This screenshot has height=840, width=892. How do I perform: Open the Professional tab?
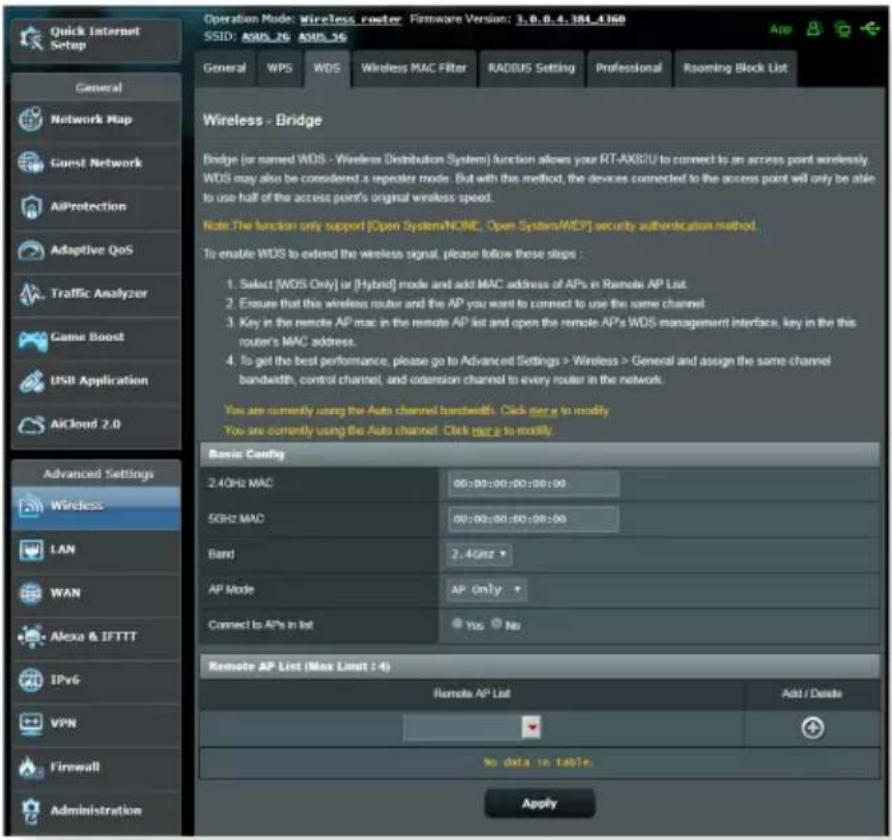(629, 68)
